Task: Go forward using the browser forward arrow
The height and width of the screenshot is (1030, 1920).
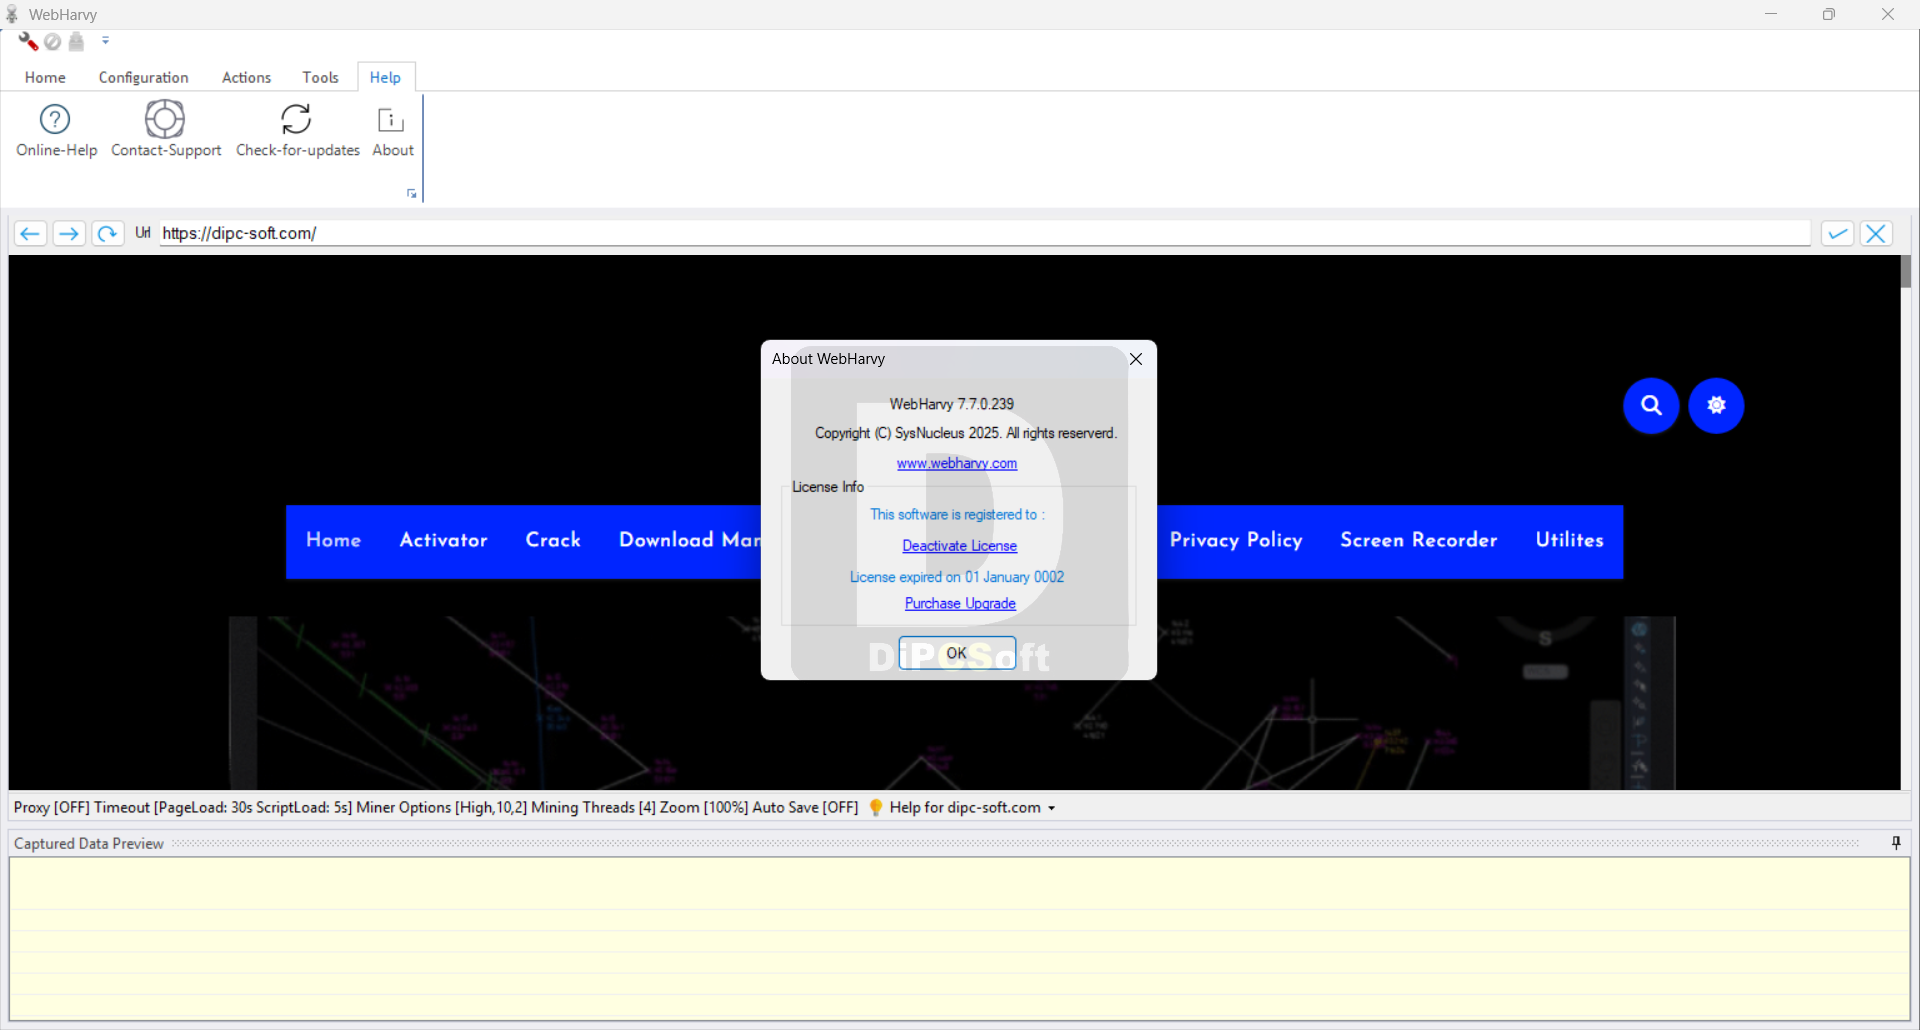Action: point(68,233)
